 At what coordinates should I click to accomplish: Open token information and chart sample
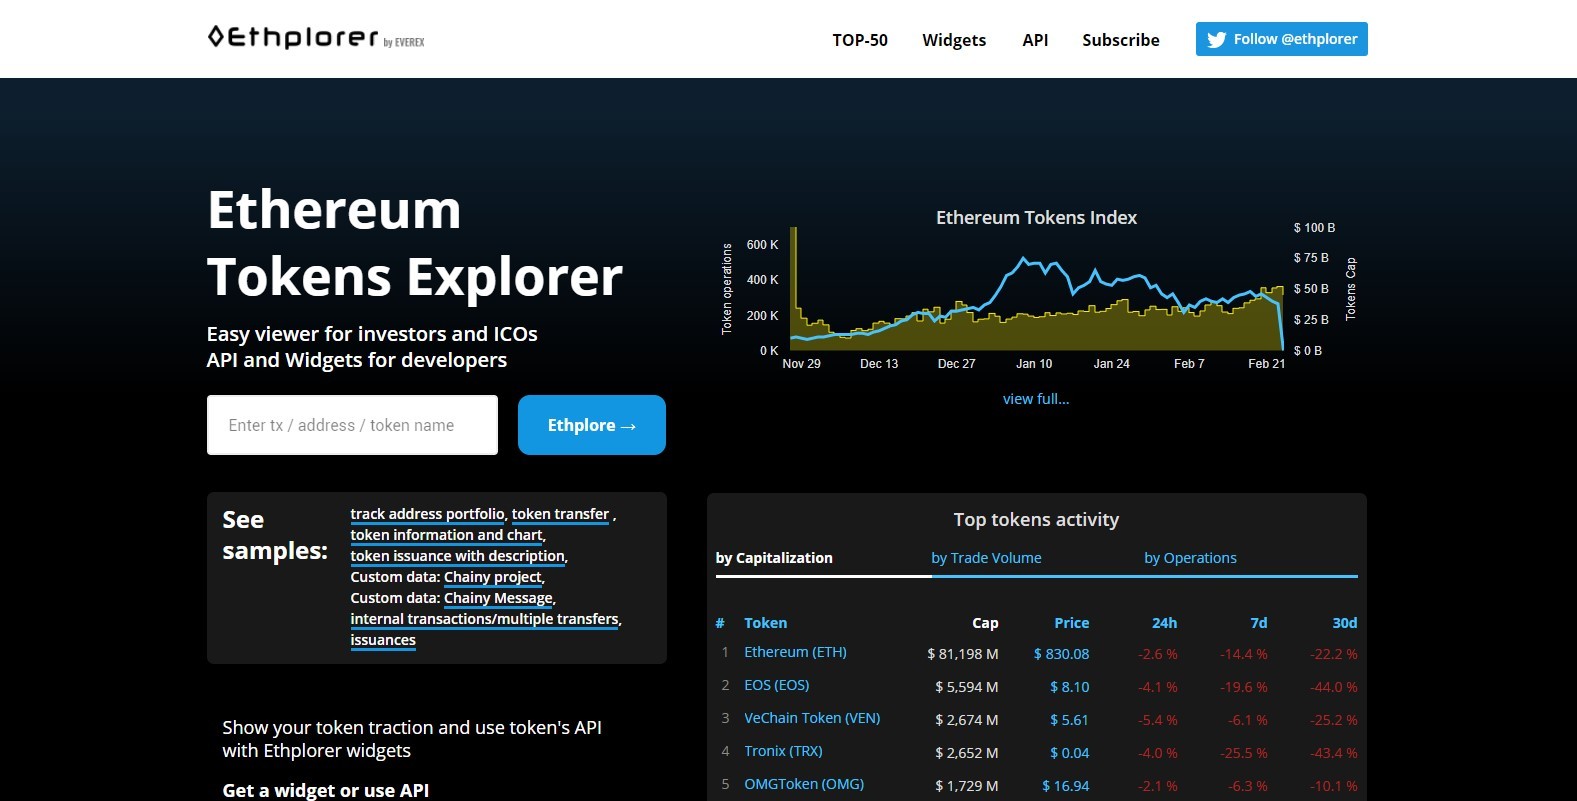pos(446,535)
